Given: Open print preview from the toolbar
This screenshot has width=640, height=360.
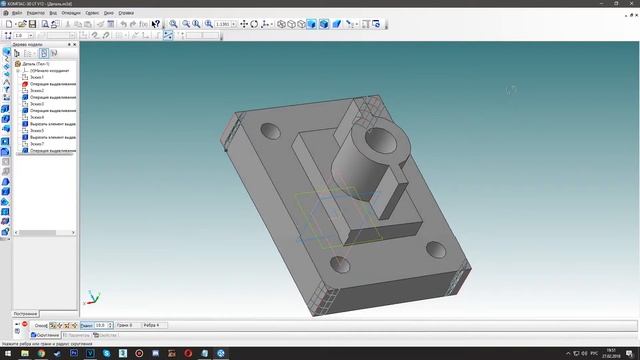Looking at the screenshot, I should pyautogui.click(x=45, y=24).
